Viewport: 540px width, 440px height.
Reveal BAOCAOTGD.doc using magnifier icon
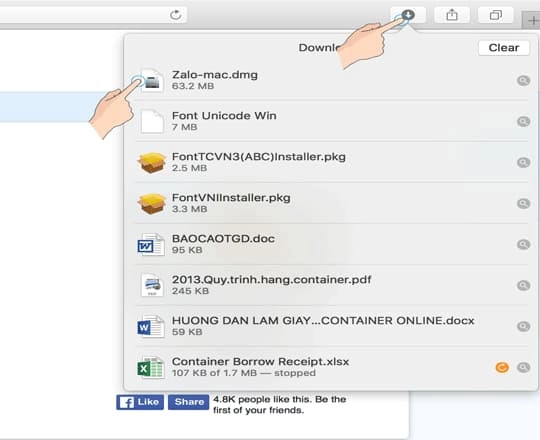point(523,244)
